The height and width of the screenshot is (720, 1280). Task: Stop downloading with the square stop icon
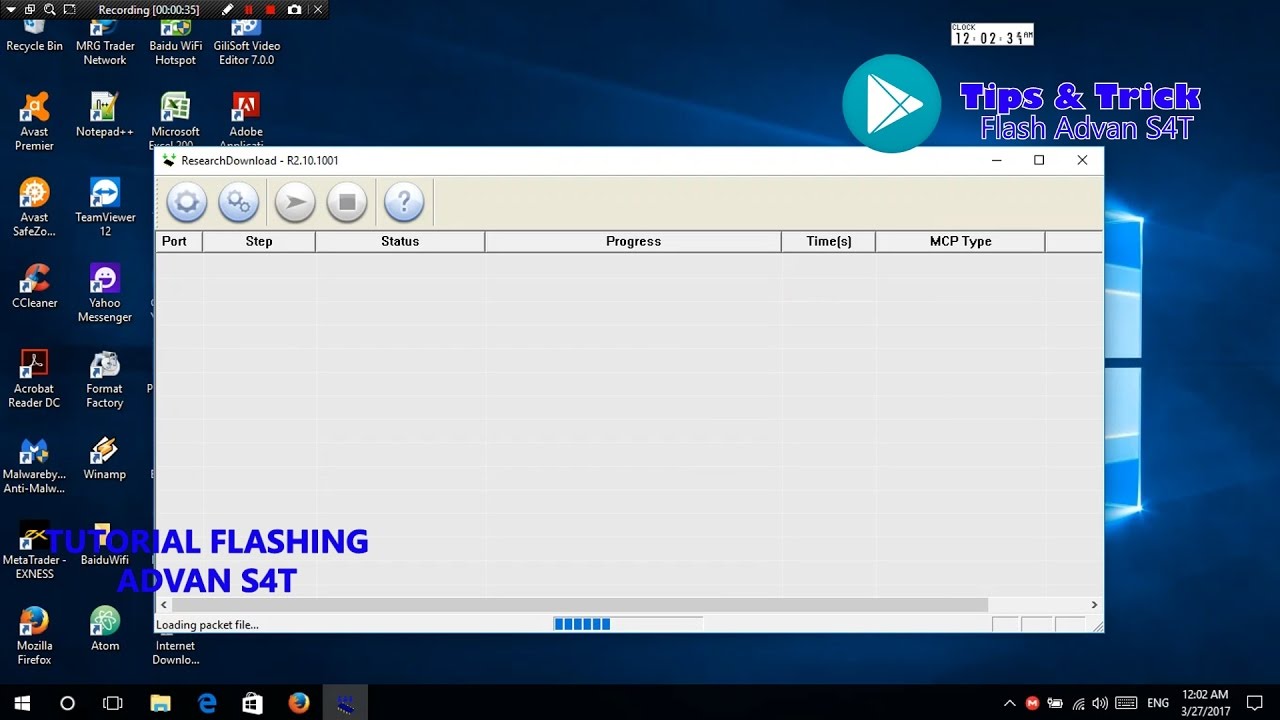click(347, 203)
